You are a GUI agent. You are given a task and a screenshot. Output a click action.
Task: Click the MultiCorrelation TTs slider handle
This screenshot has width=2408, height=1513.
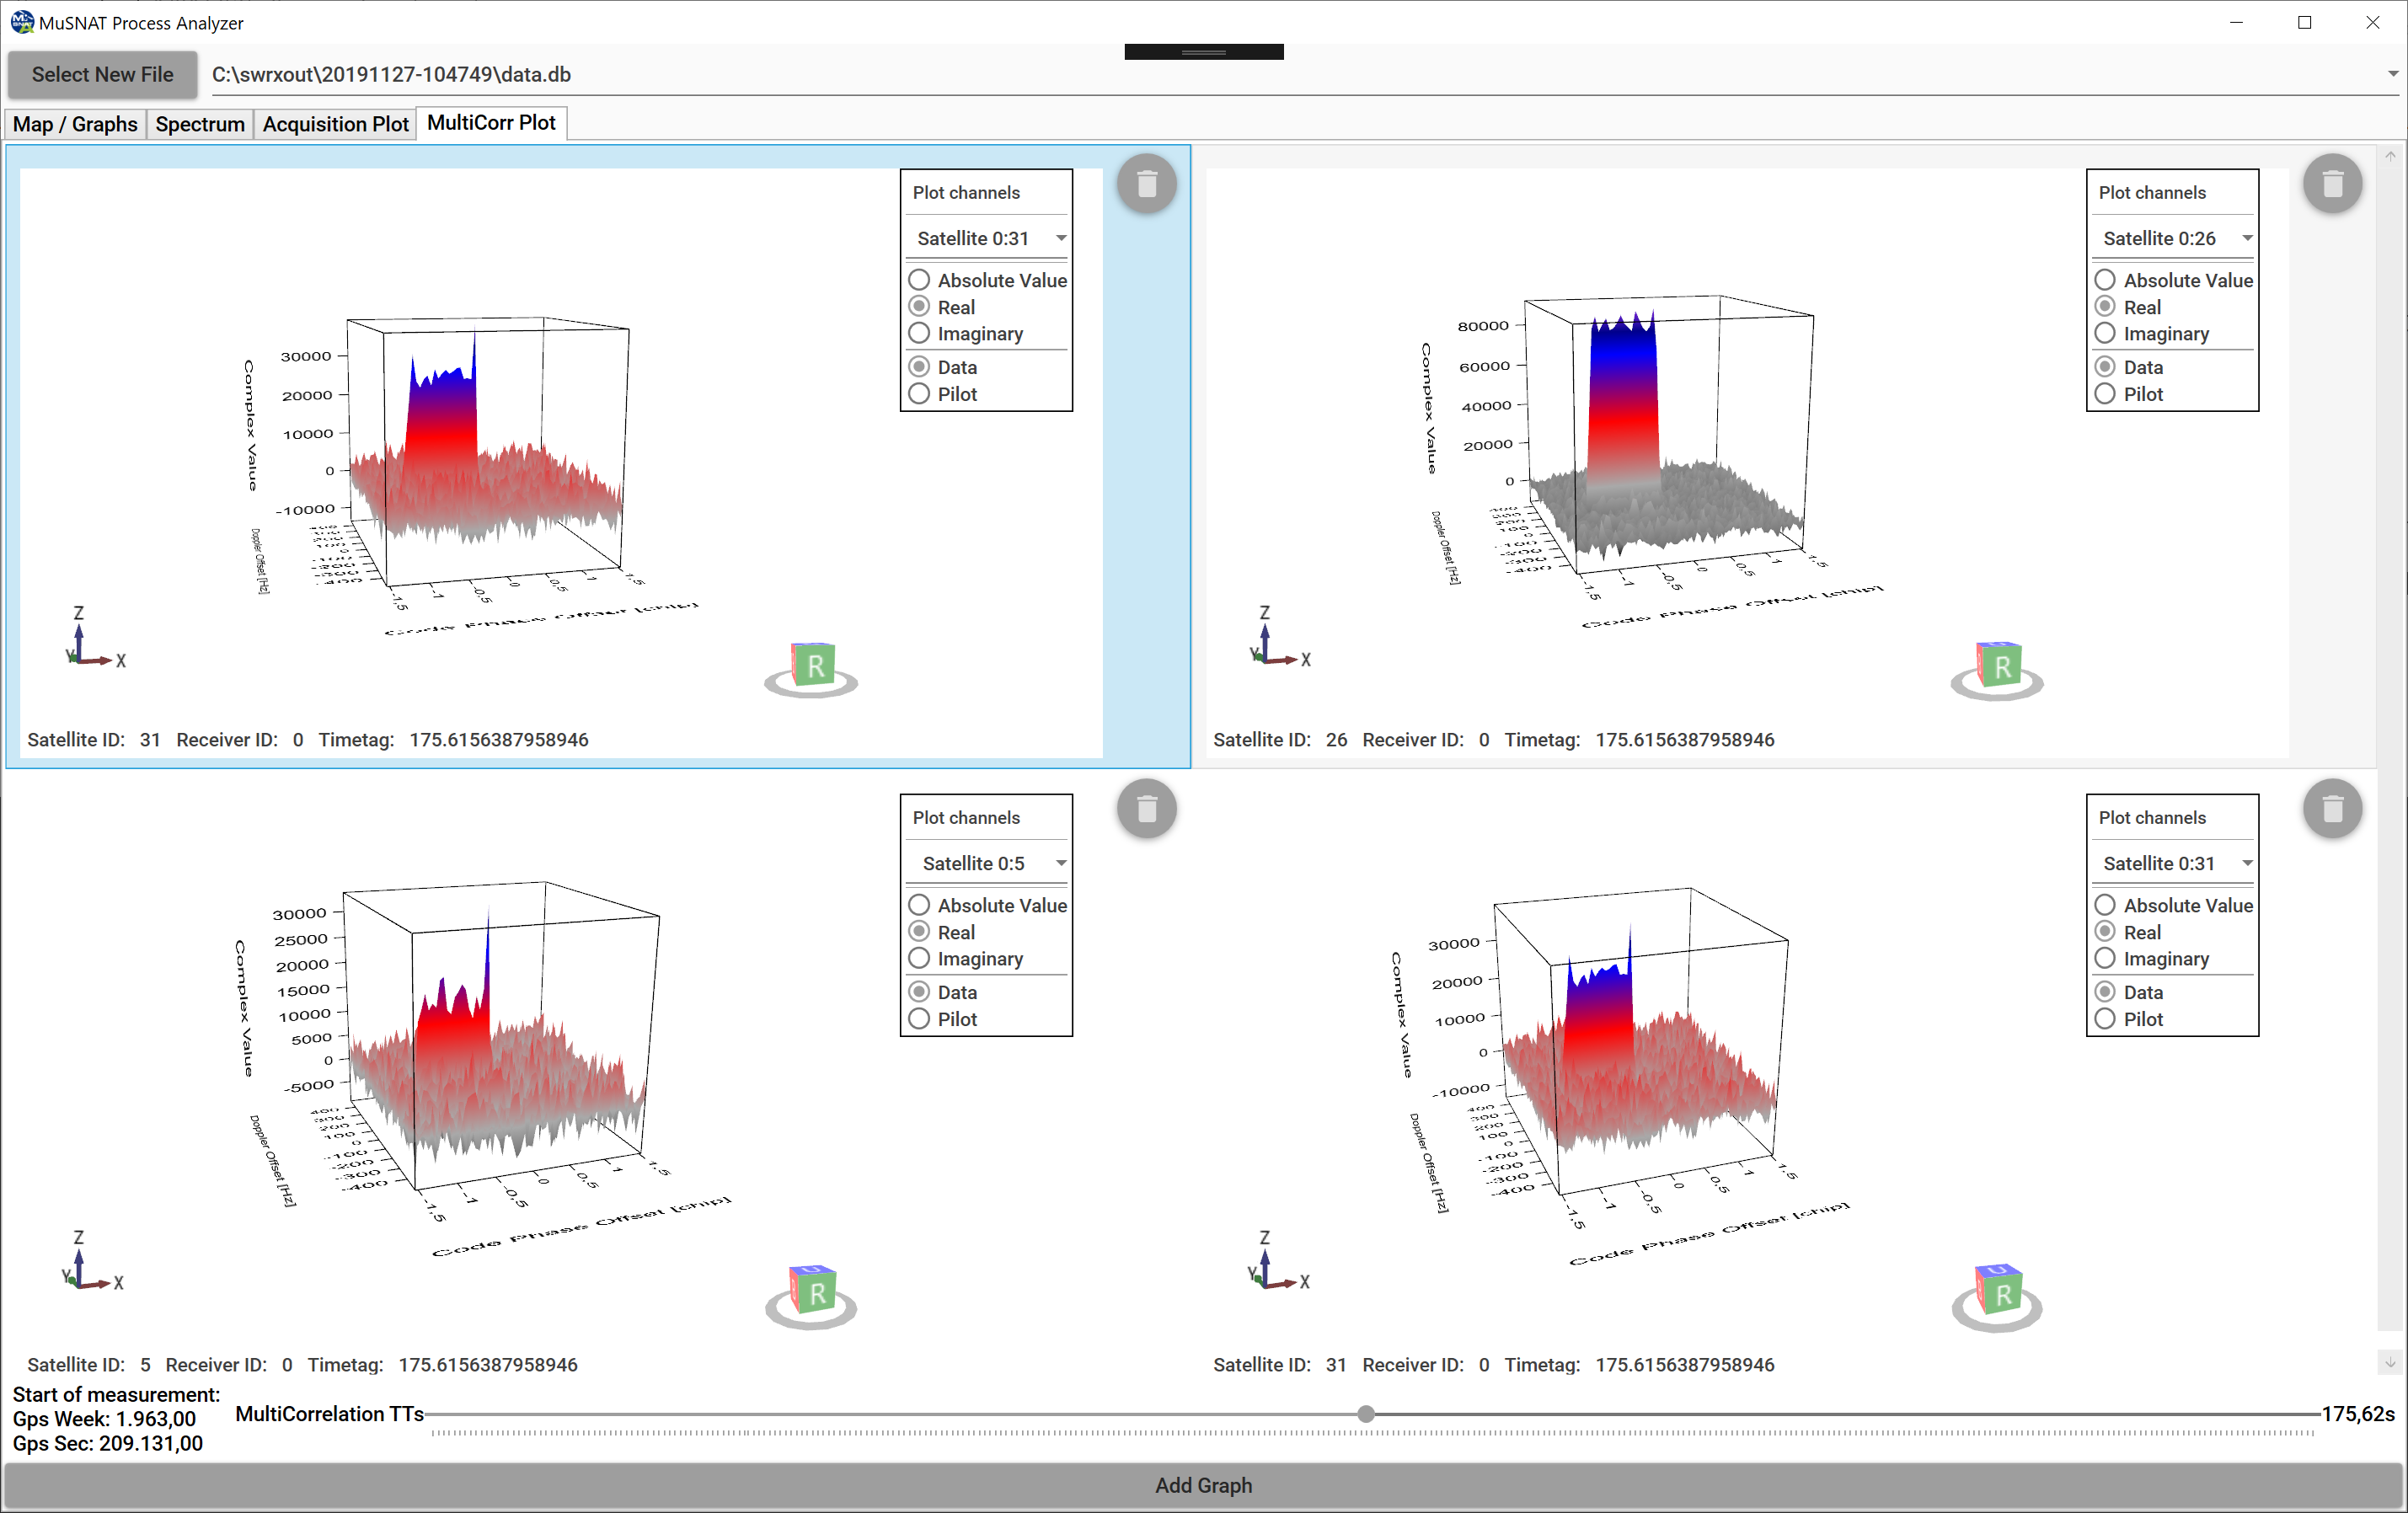[x=1366, y=1413]
